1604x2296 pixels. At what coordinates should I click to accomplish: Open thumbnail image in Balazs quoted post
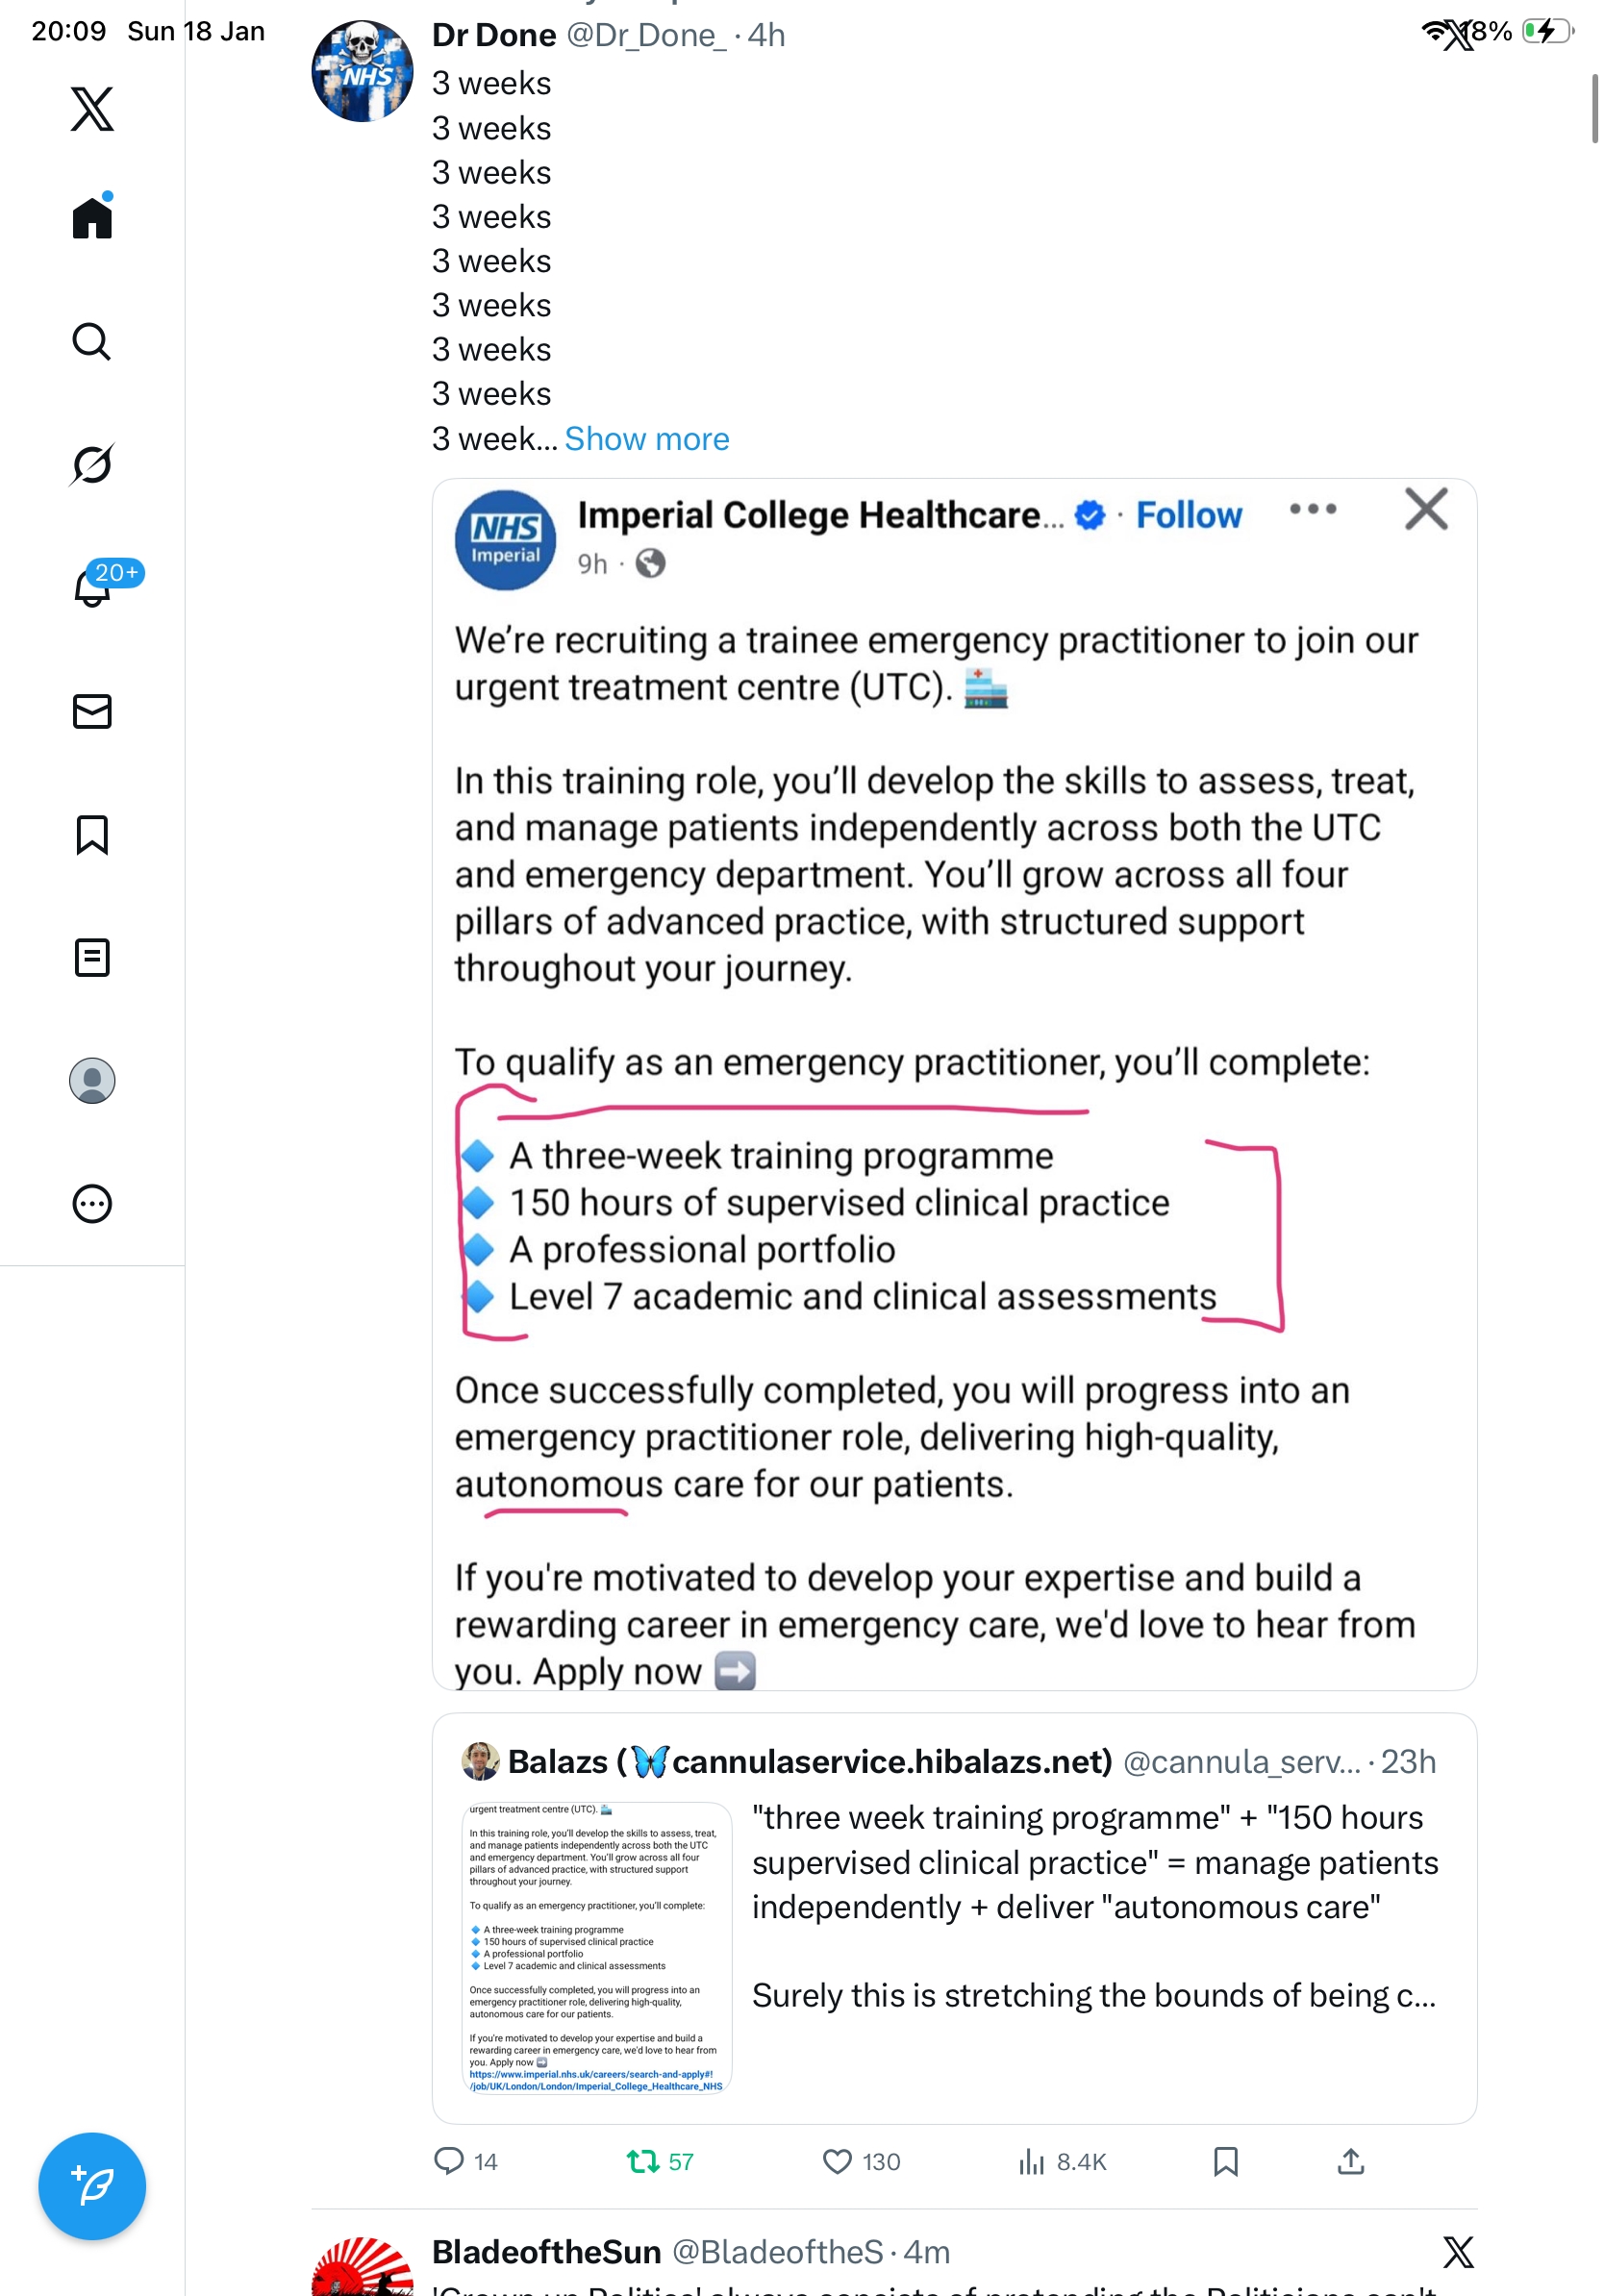pos(597,1948)
